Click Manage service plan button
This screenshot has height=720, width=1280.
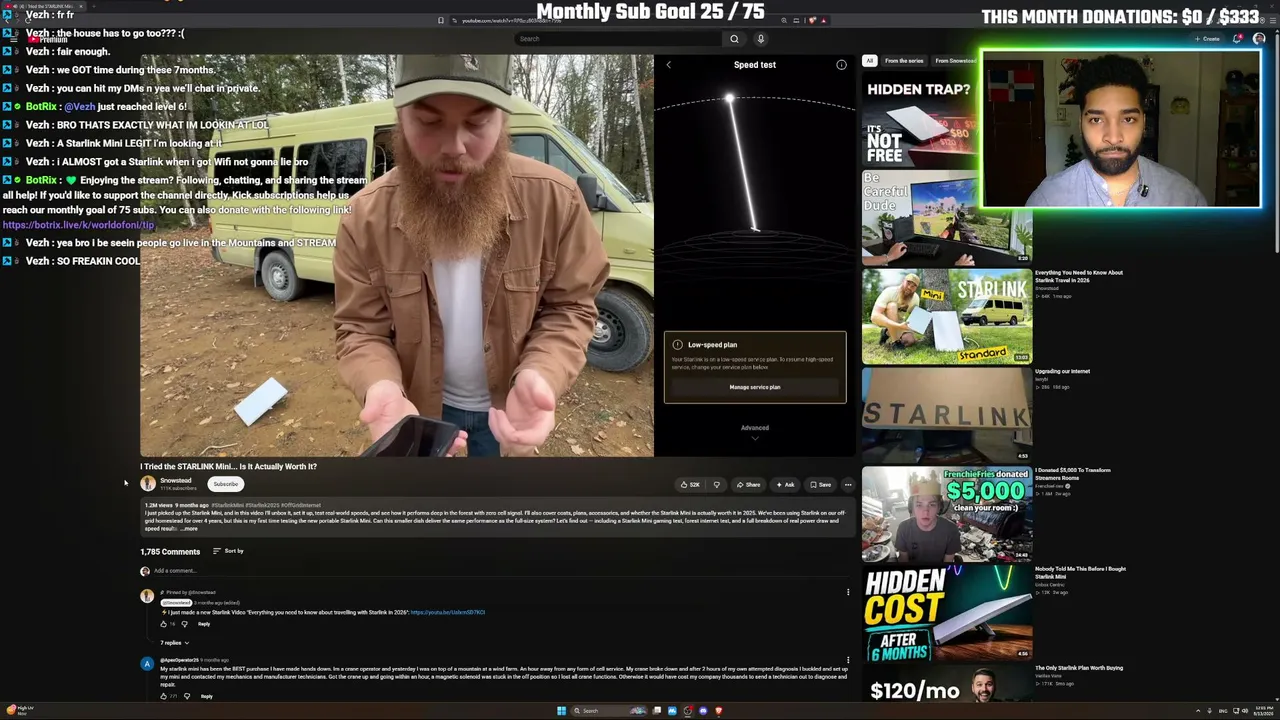pos(755,387)
